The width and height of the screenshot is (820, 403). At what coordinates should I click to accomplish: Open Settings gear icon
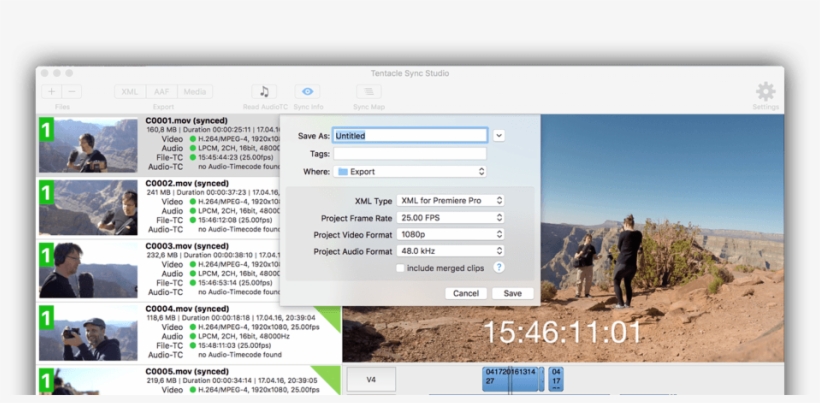(766, 91)
